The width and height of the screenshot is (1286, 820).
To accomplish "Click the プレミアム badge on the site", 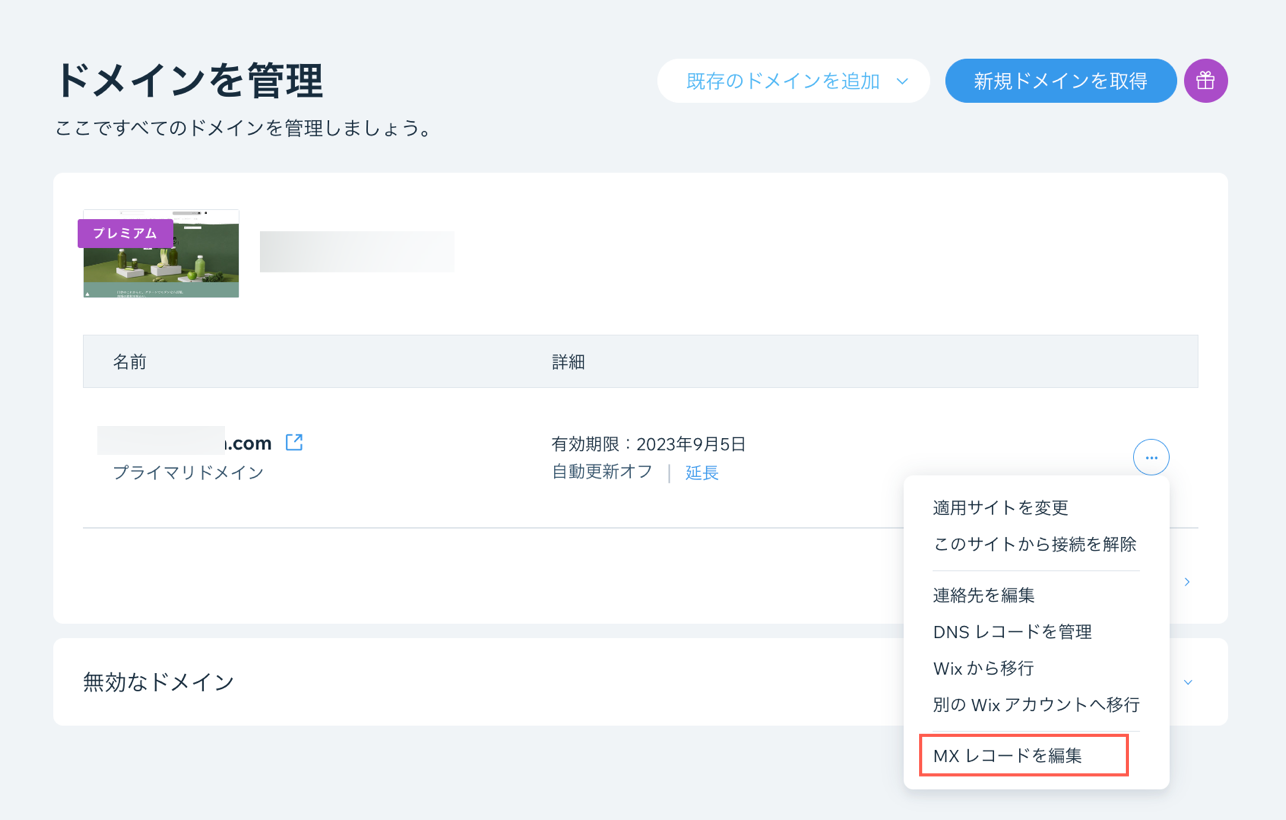I will (125, 233).
